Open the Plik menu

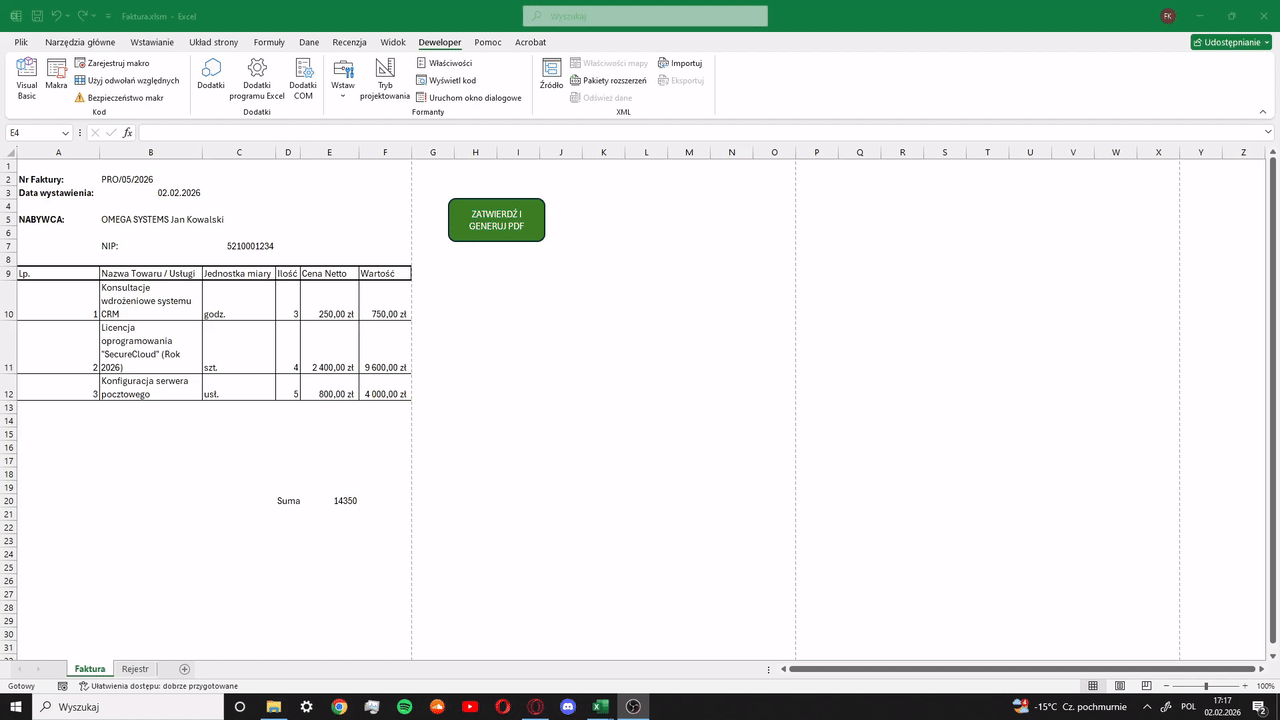click(21, 42)
